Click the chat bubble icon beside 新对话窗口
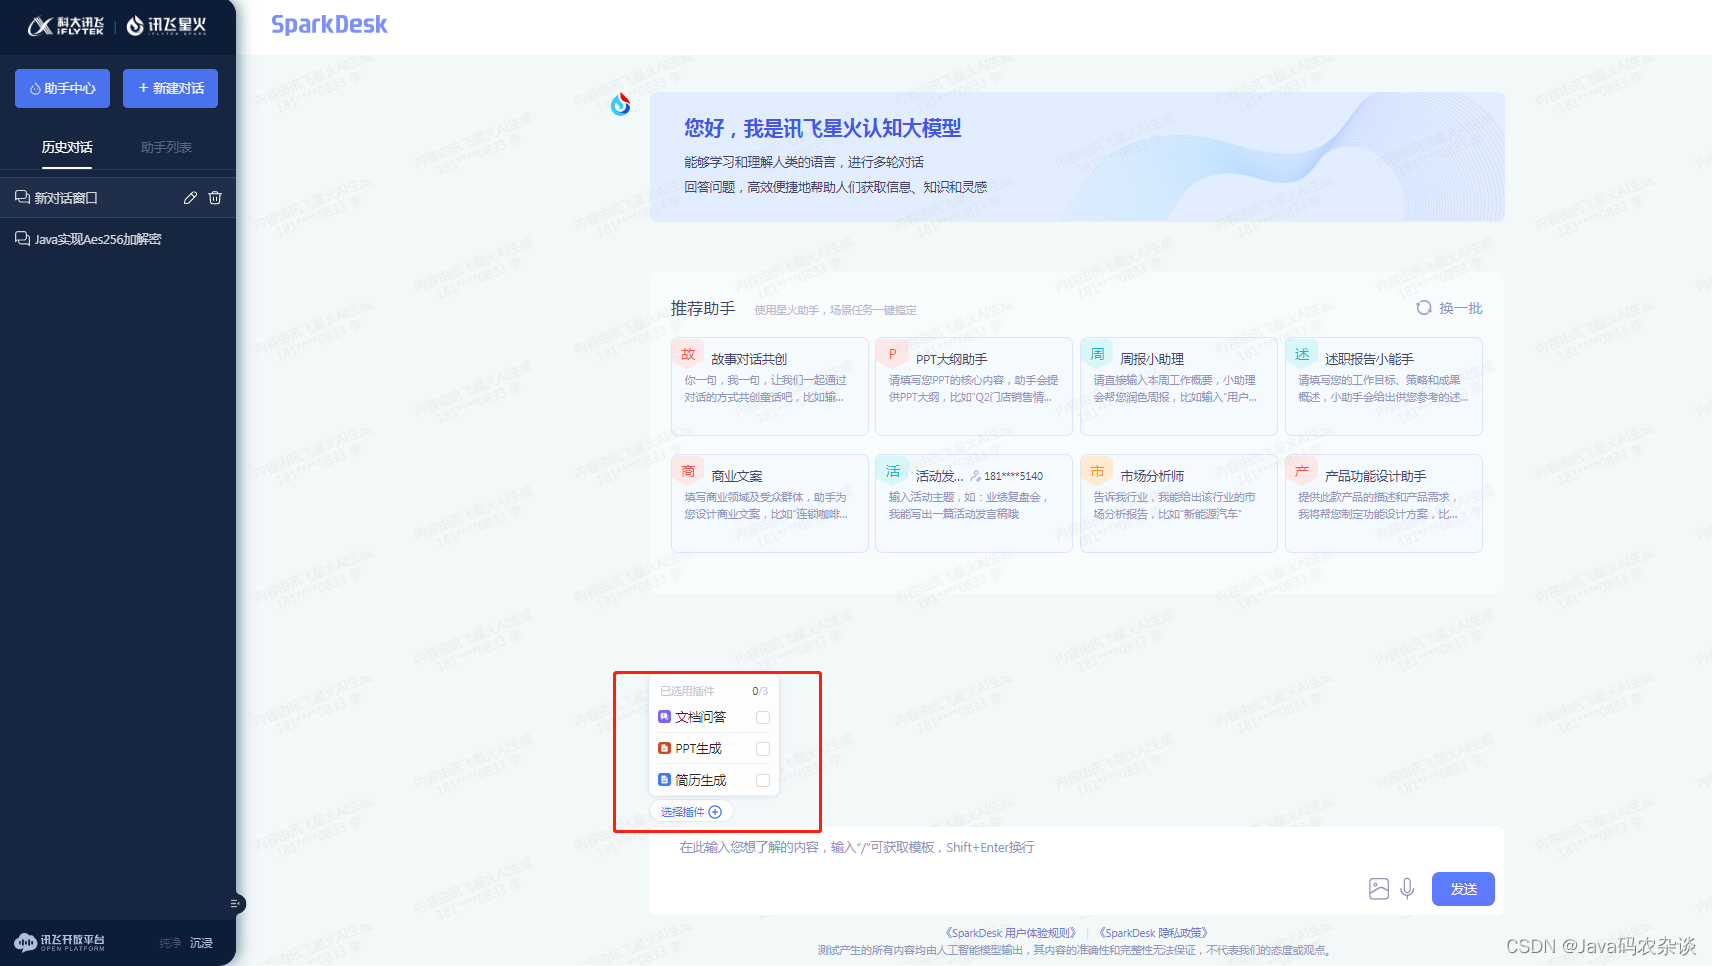 [x=22, y=198]
